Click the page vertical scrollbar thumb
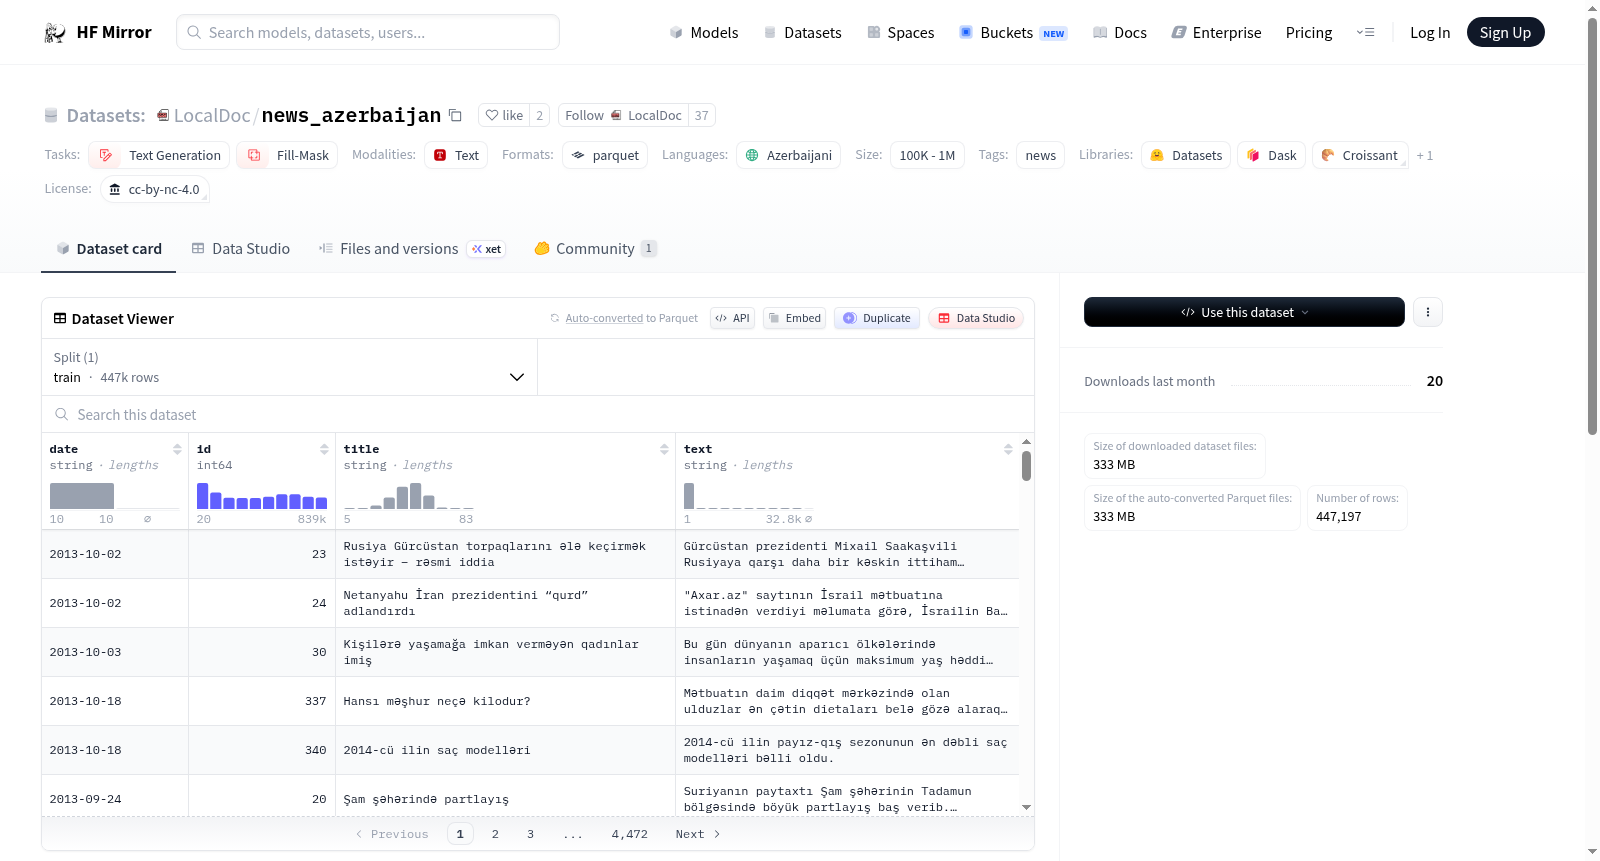The height and width of the screenshot is (861, 1600). [x=1592, y=224]
